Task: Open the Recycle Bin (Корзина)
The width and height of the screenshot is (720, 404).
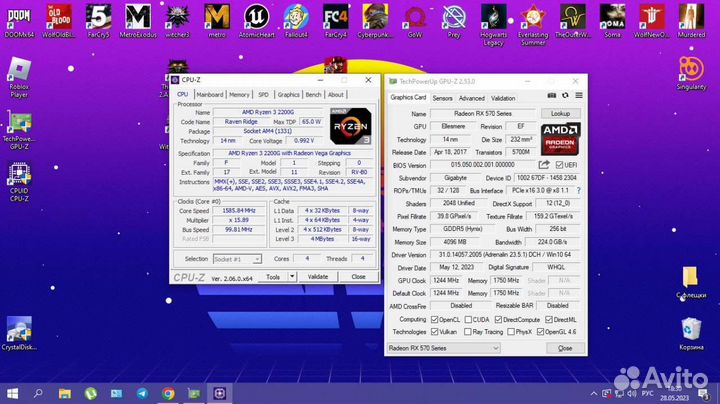Action: 691,333
